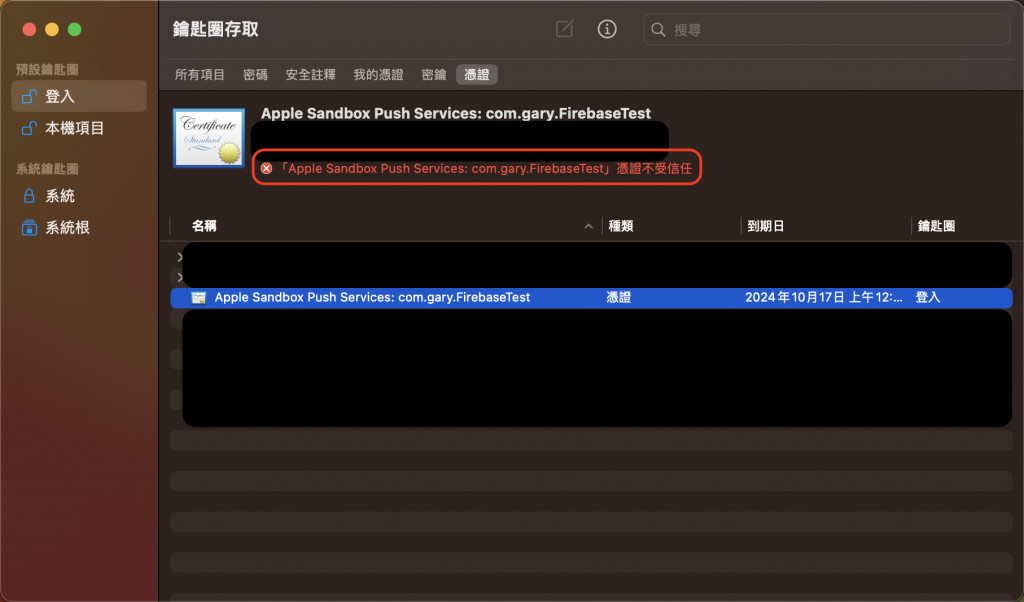
Task: Toggle sort direction arrow in 名稱 column
Action: [x=588, y=226]
